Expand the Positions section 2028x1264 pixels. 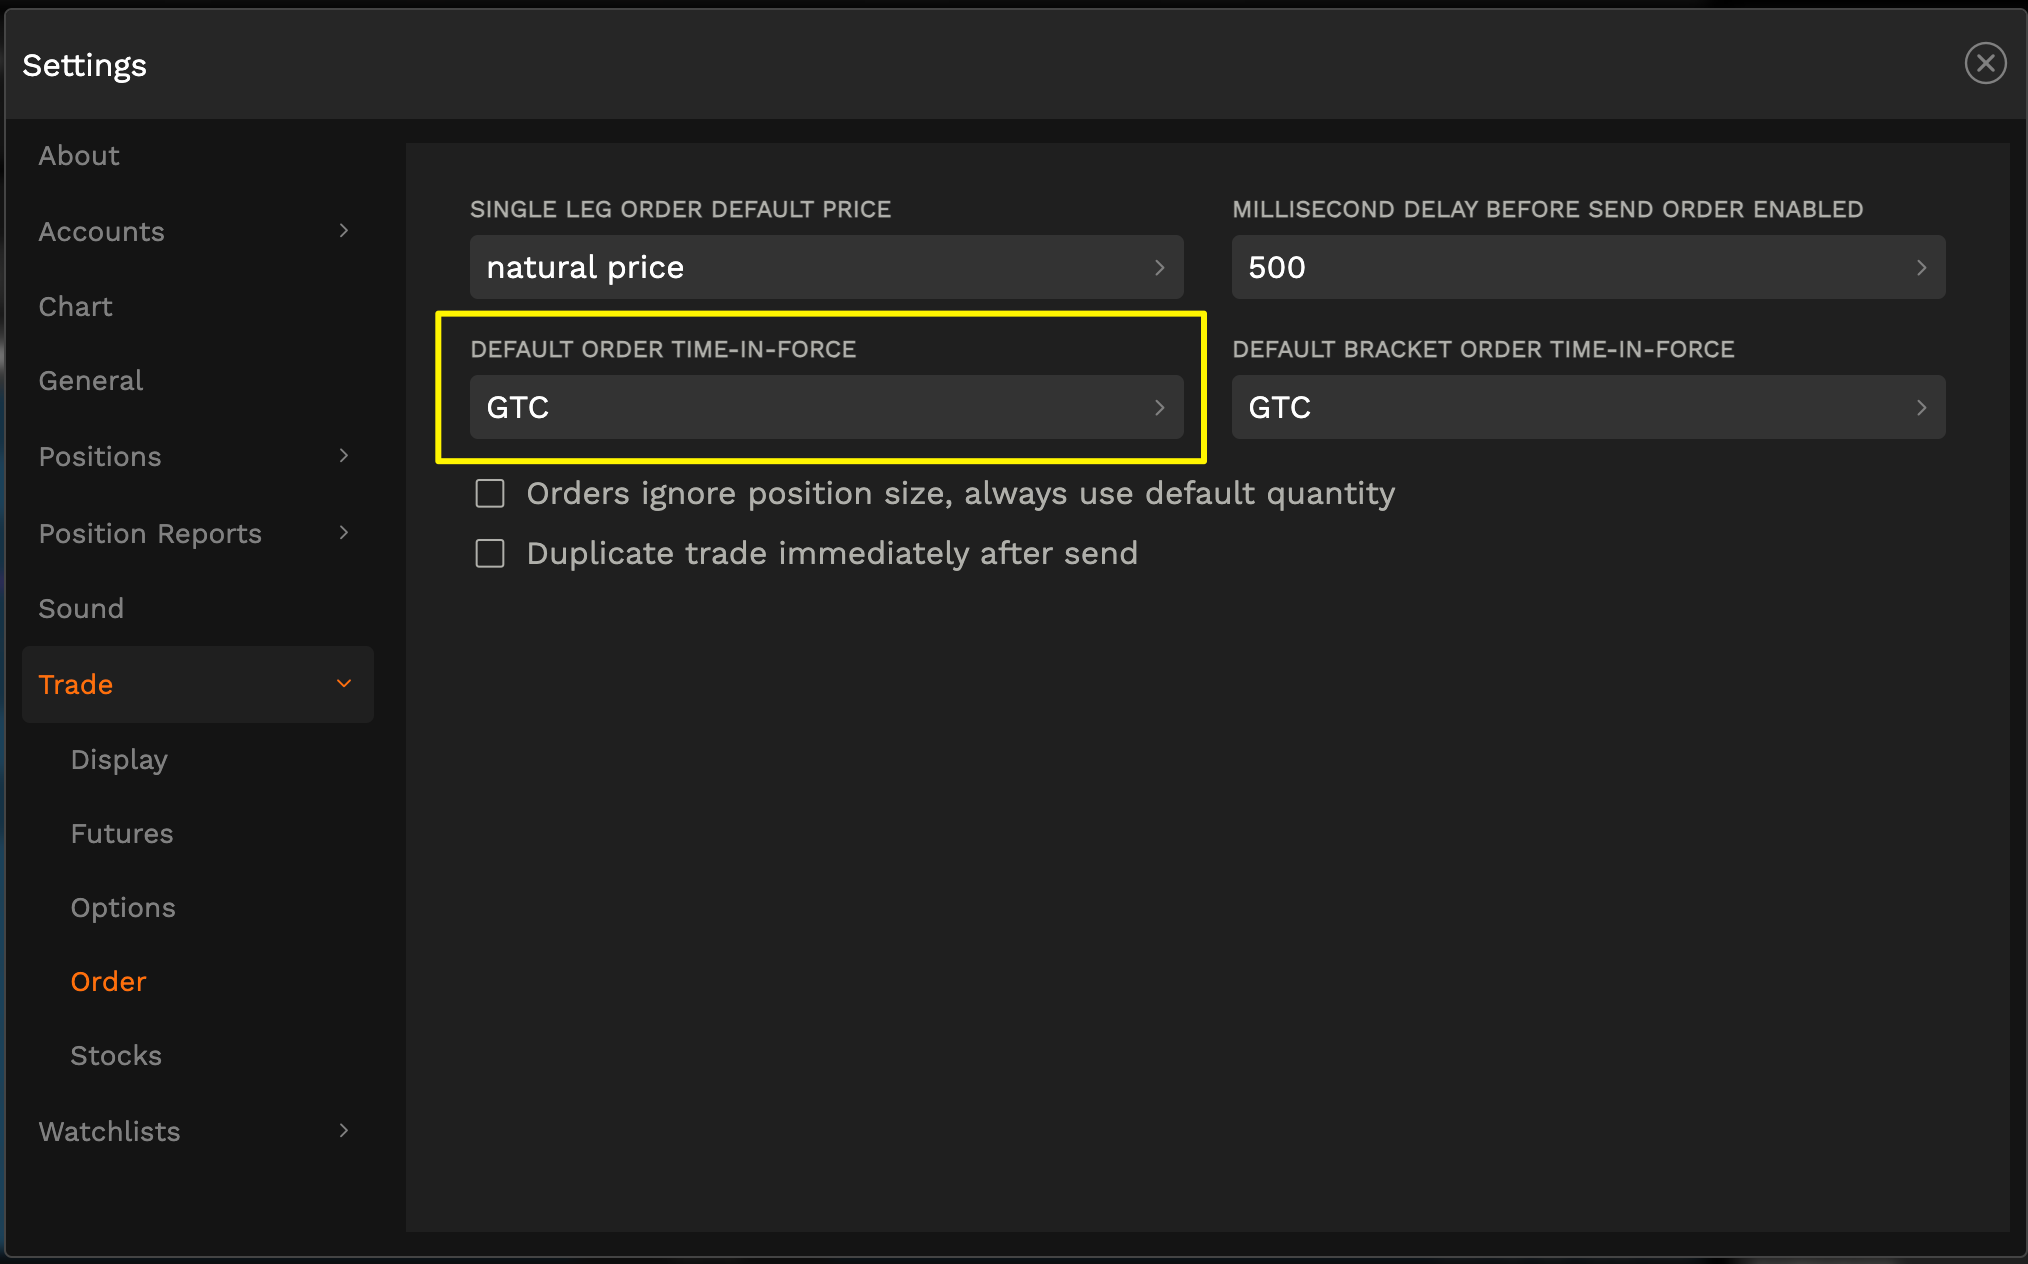tap(196, 456)
